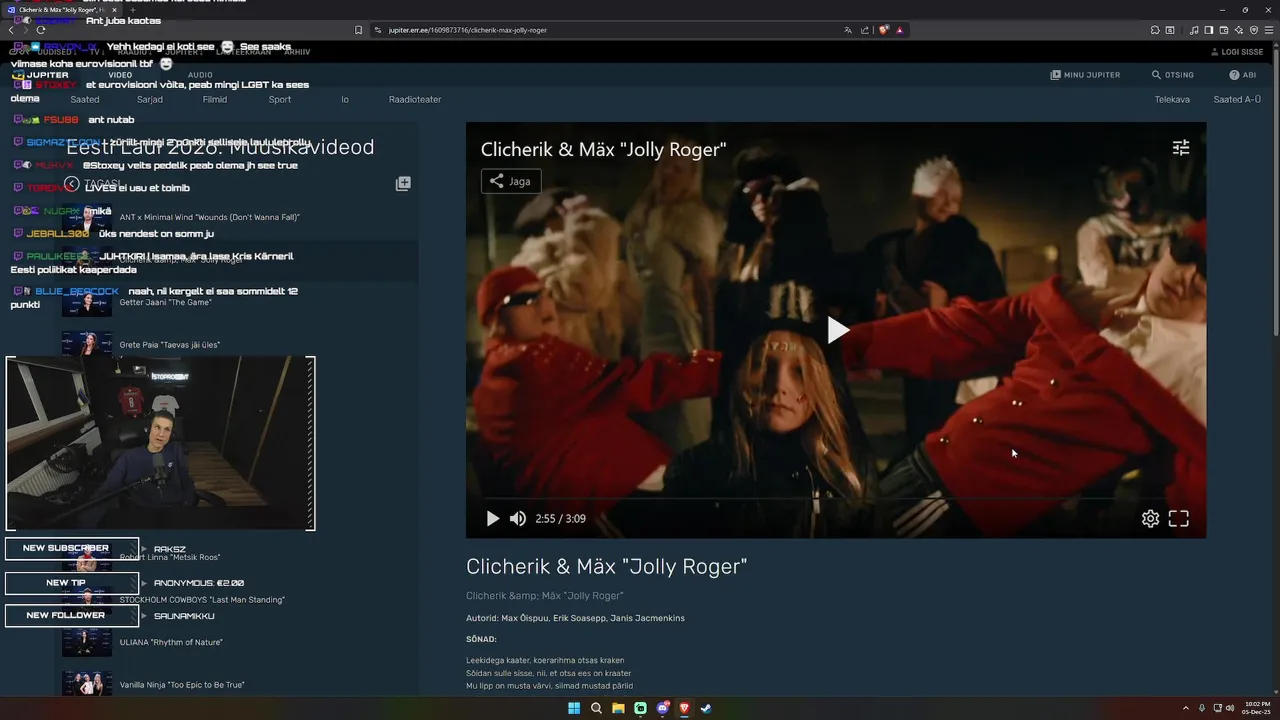The width and height of the screenshot is (1280, 720).
Task: Click the small play button in player controls
Action: pos(492,518)
